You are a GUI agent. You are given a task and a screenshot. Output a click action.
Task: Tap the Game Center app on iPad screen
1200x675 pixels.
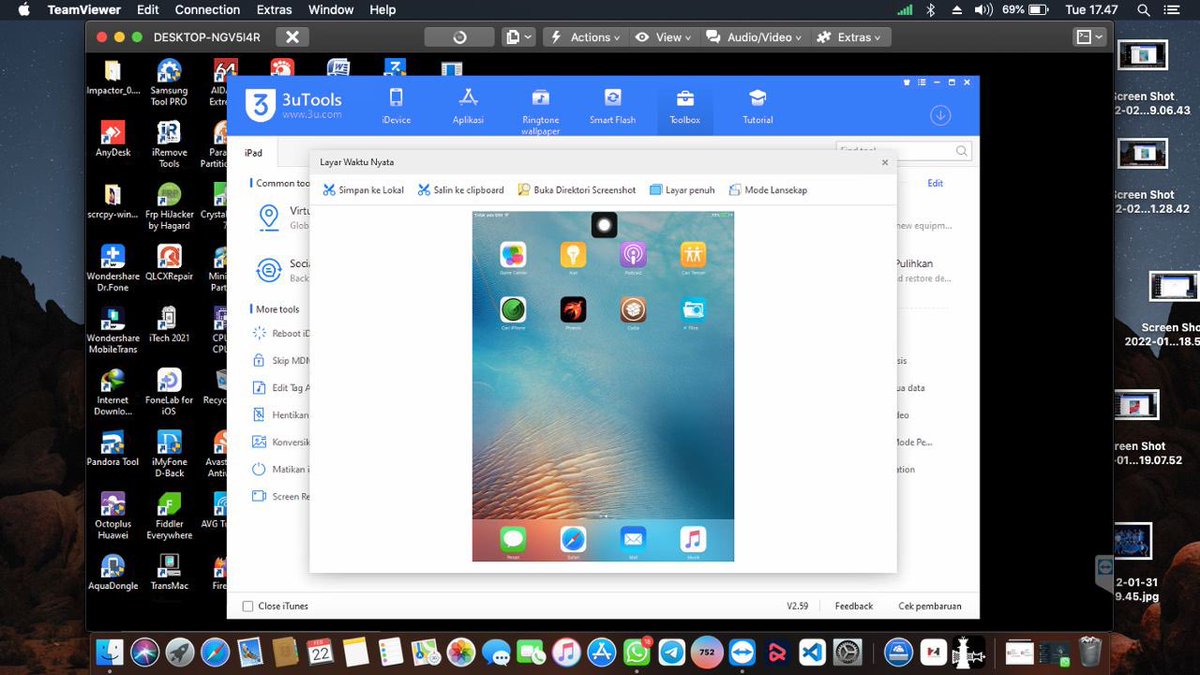(513, 255)
